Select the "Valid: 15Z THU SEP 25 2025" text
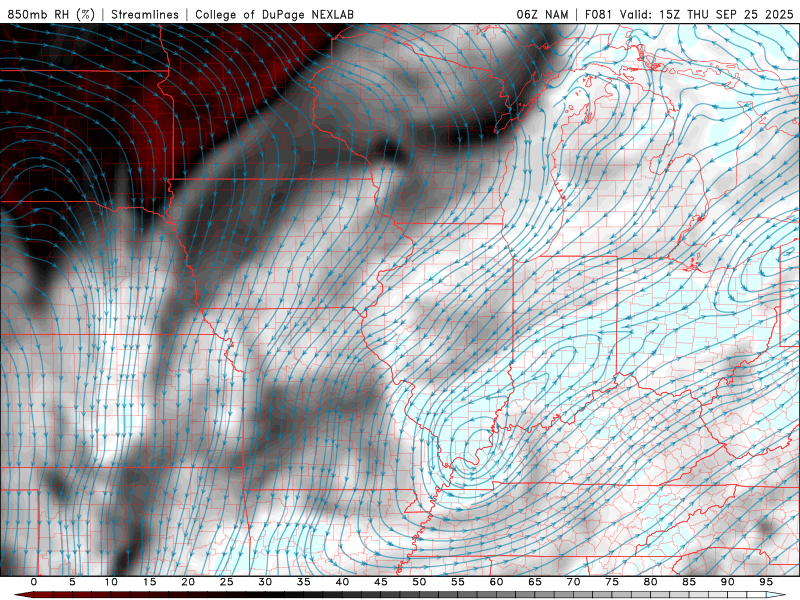This screenshot has width=800, height=600. point(707,15)
